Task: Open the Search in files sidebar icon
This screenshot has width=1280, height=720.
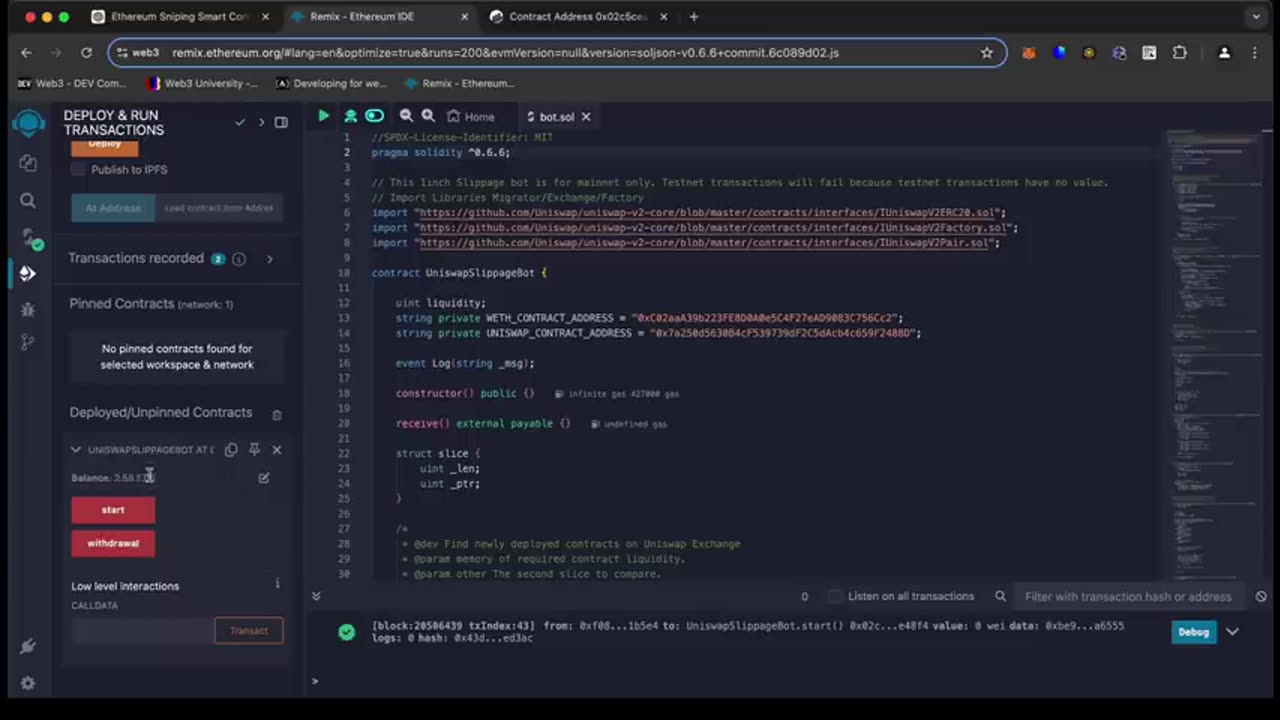Action: click(28, 200)
